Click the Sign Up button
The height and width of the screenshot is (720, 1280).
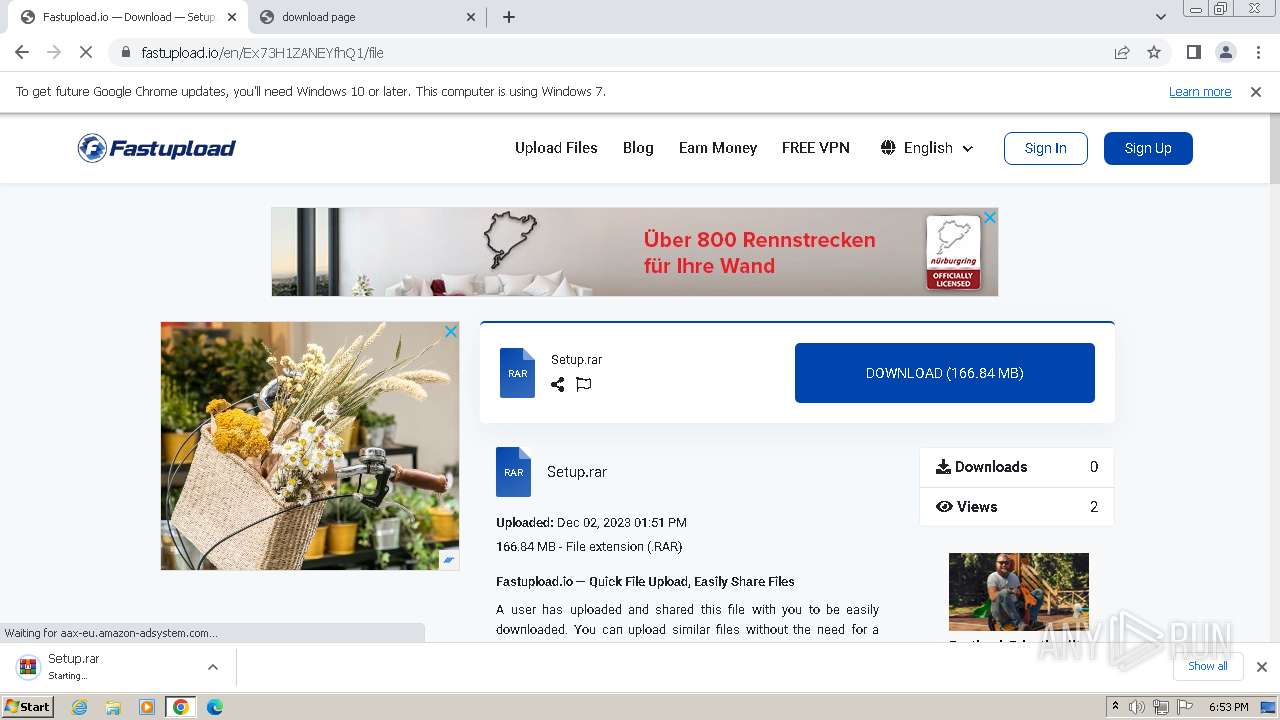[1148, 148]
